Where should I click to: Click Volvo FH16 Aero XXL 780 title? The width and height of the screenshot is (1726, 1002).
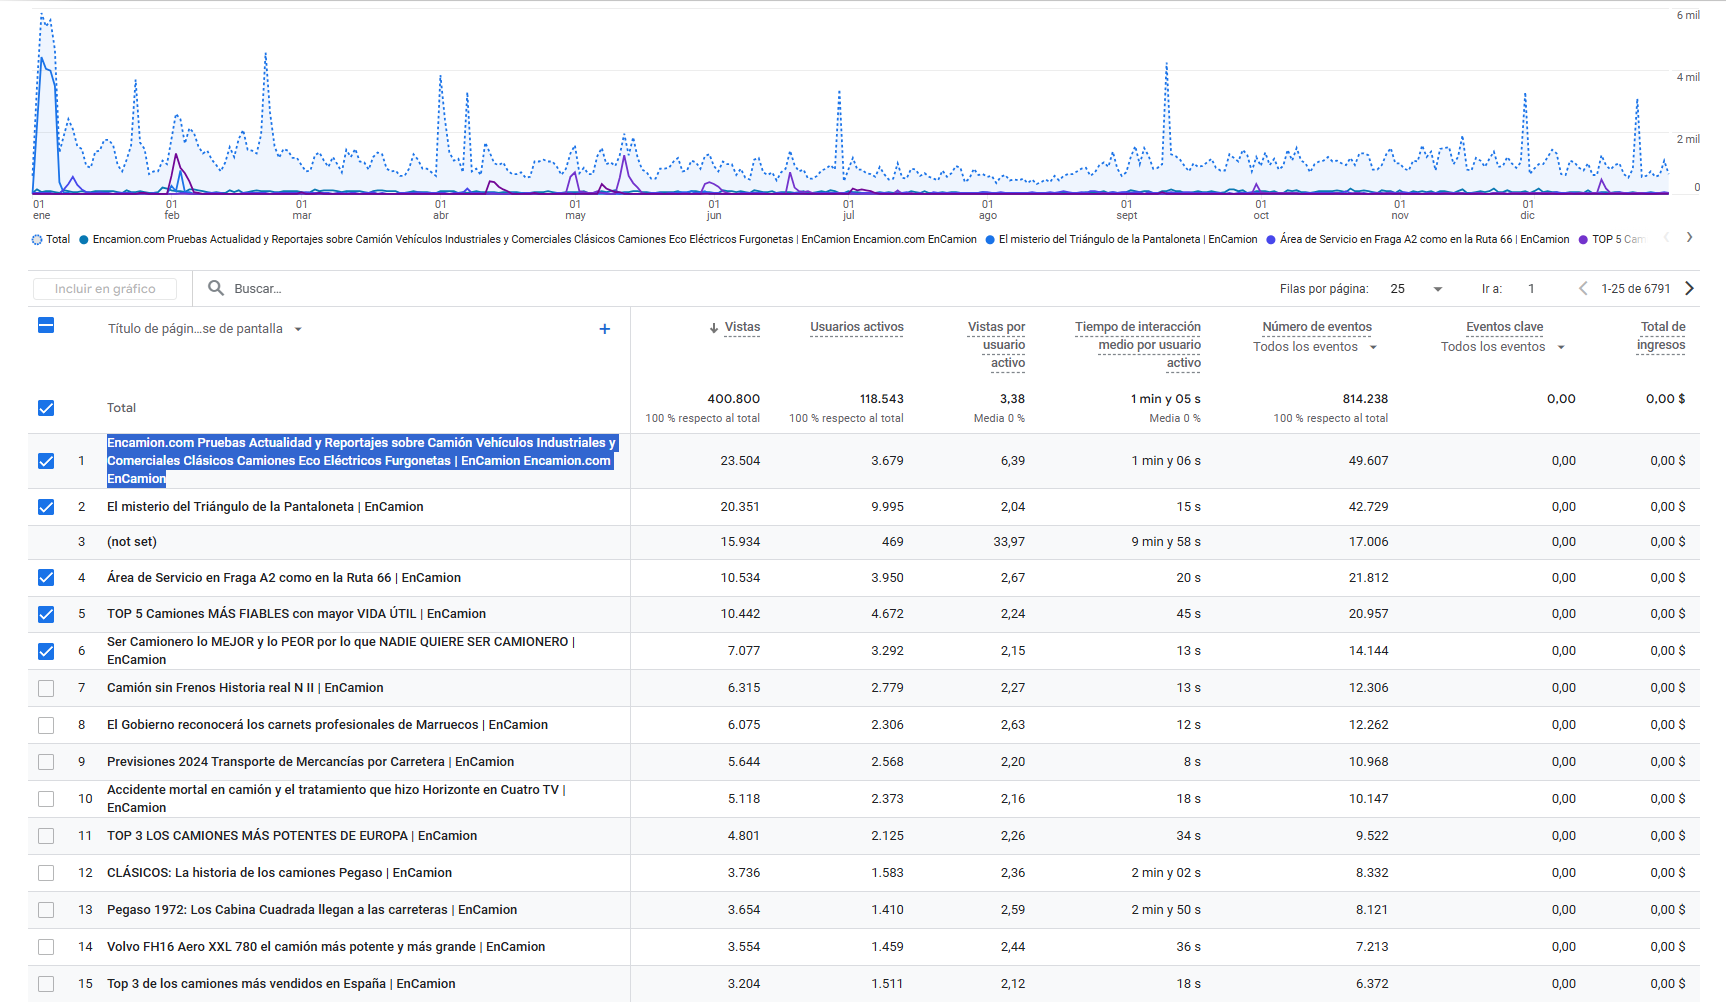click(x=326, y=947)
